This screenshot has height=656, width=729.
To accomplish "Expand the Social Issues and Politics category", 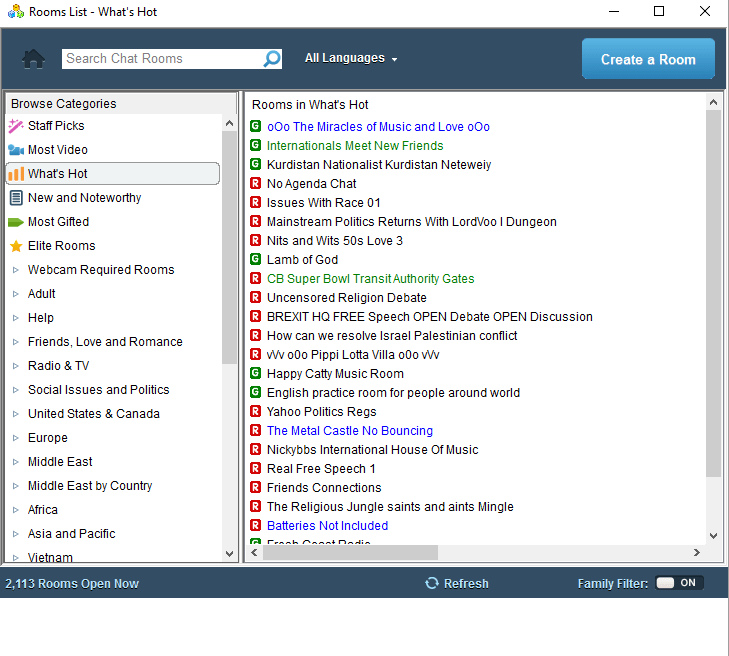I will (x=16, y=390).
